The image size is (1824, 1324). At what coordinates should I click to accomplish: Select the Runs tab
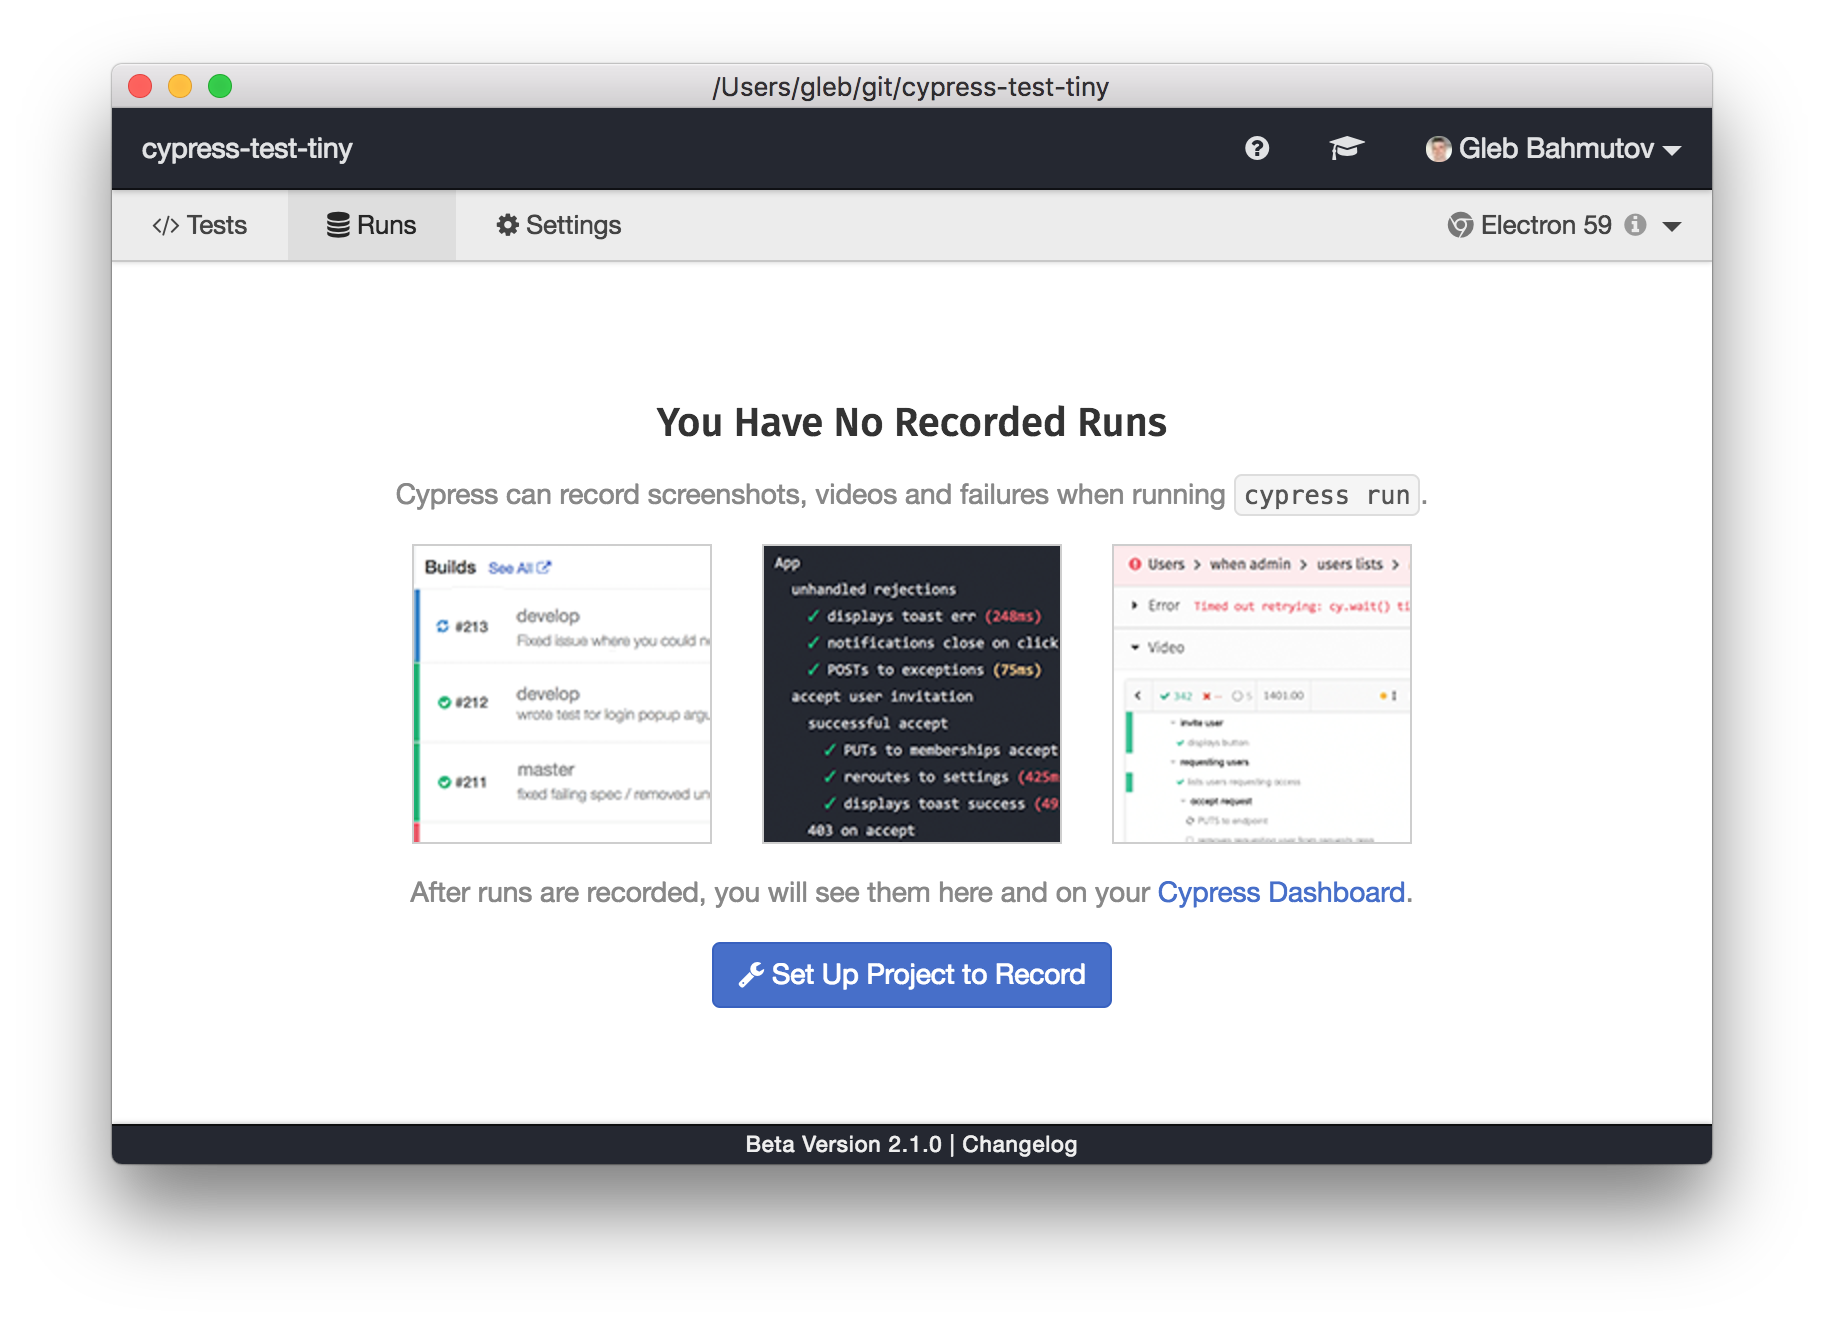(372, 225)
